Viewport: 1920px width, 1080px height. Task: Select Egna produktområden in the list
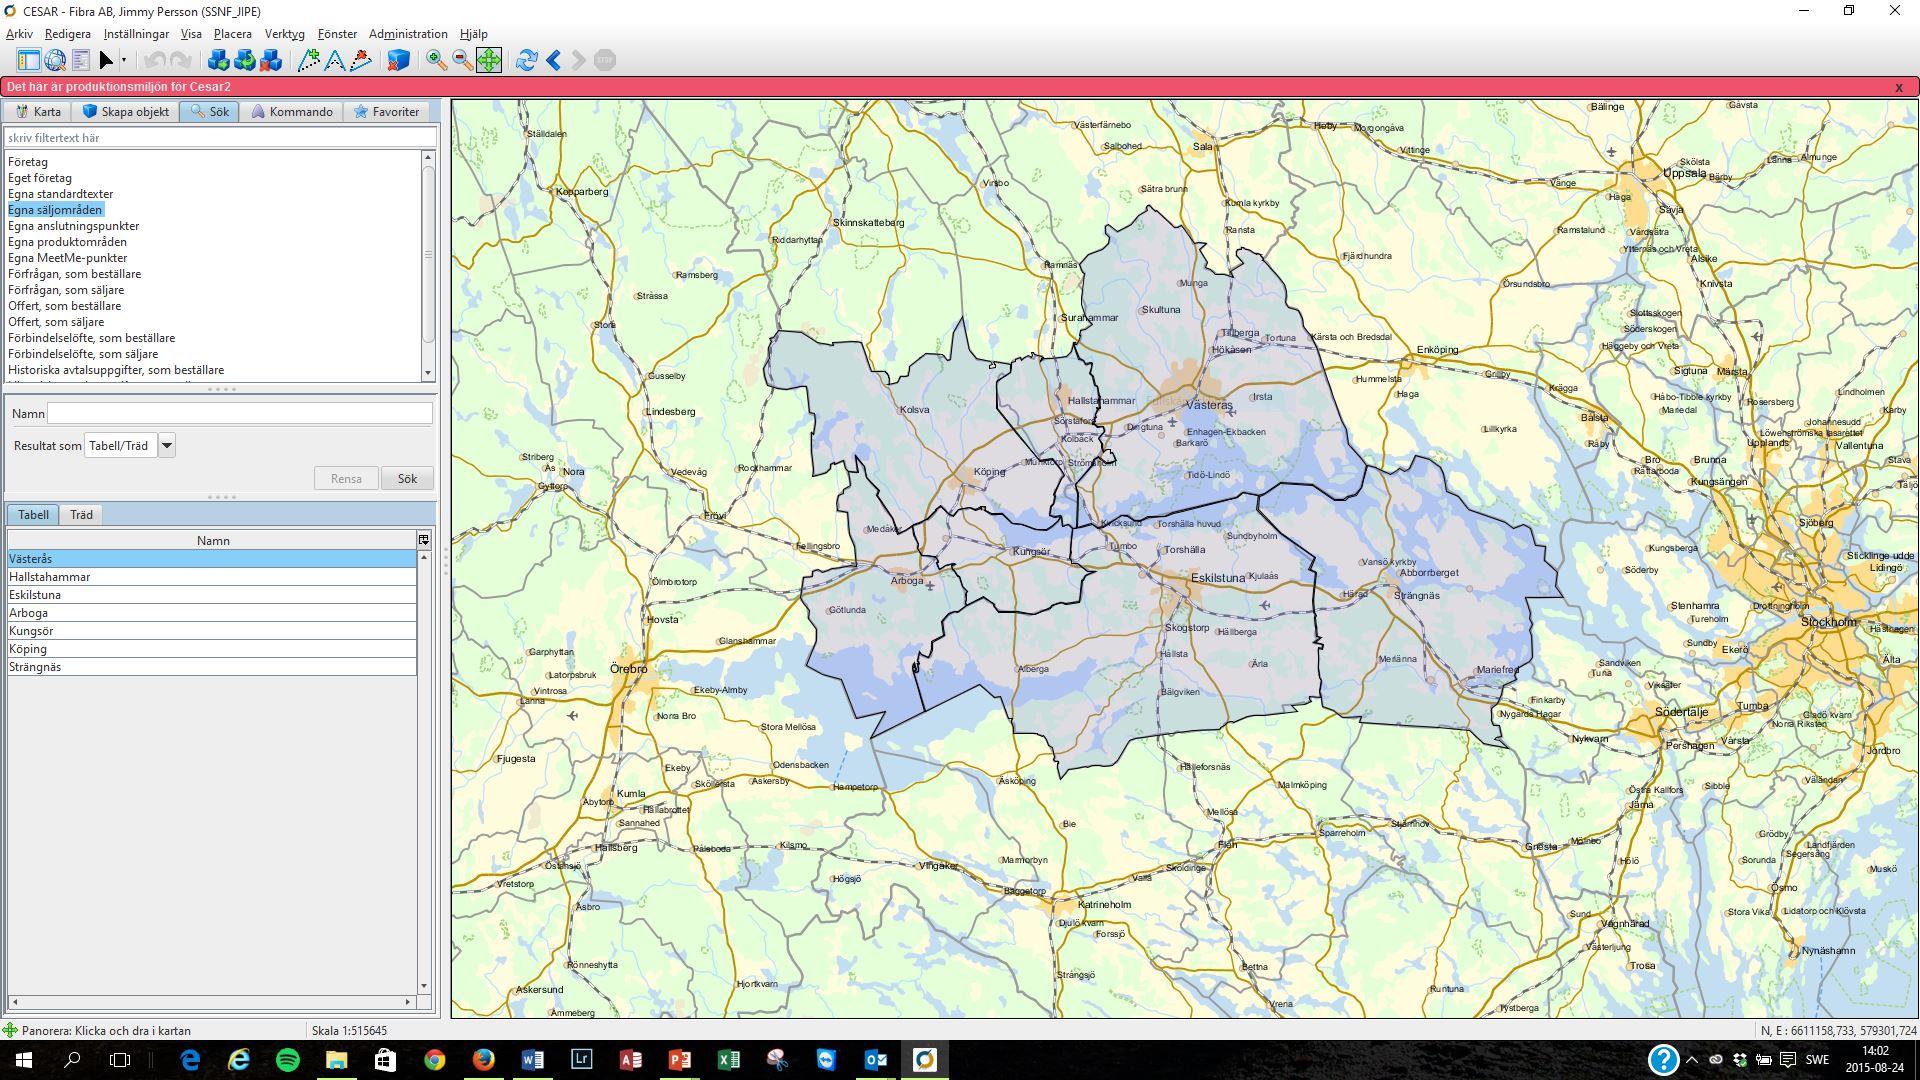coord(68,242)
